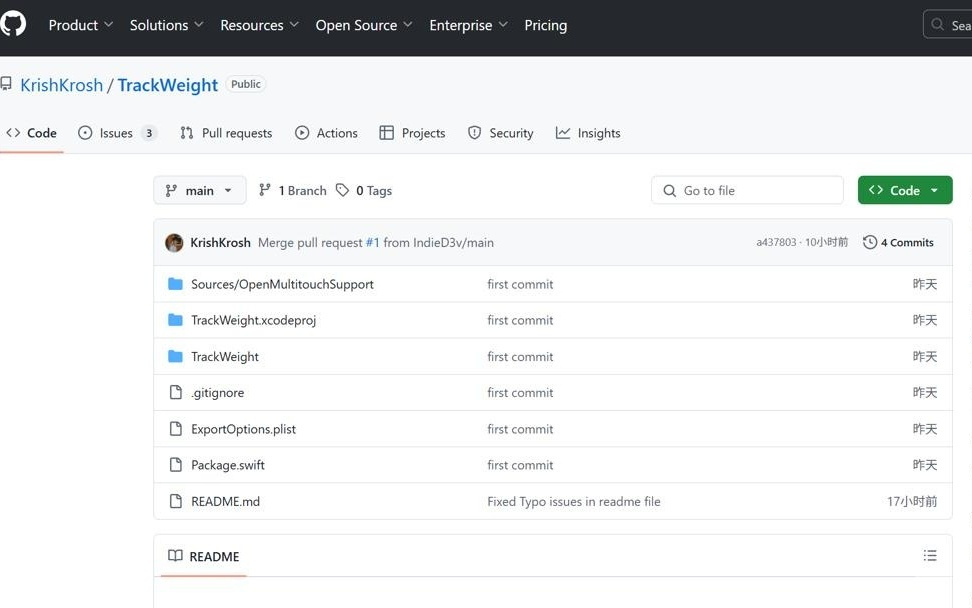Open the KrishKrosh owner profile link
Screen dimensions: 972x608
[61, 85]
